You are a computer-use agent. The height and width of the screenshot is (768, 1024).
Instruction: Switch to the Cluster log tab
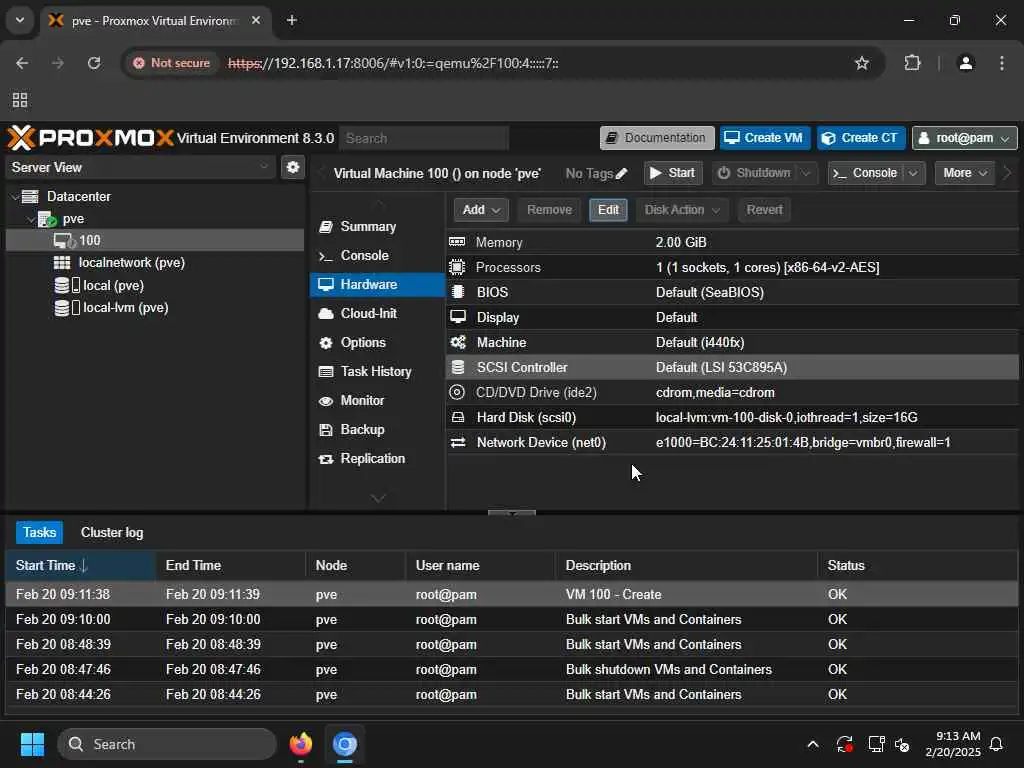pyautogui.click(x=112, y=532)
